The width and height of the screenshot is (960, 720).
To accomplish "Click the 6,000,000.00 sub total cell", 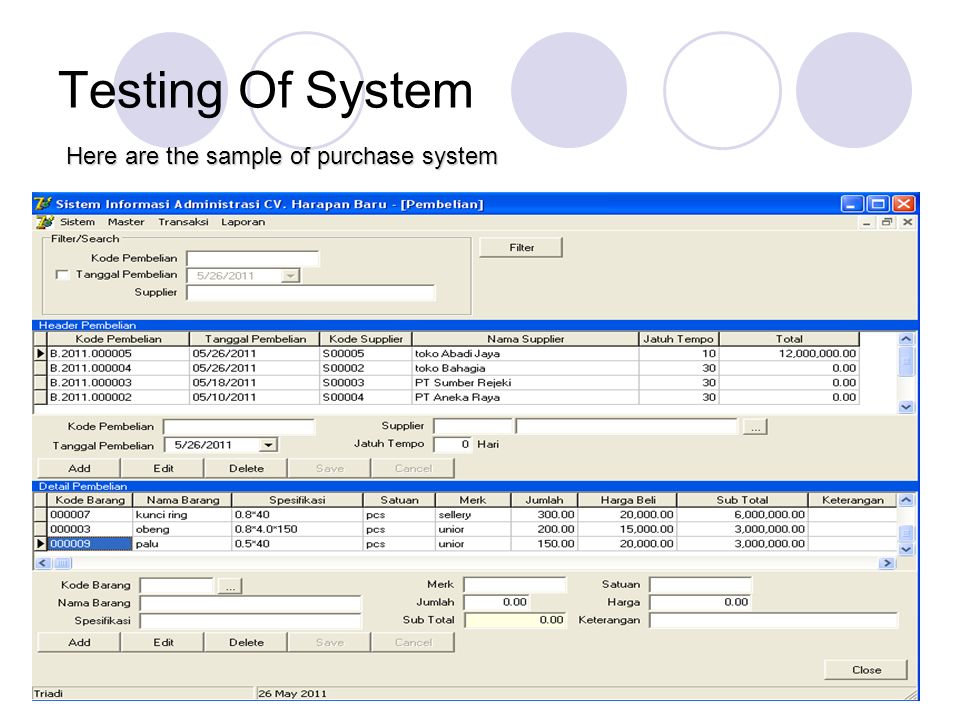I will [742, 514].
